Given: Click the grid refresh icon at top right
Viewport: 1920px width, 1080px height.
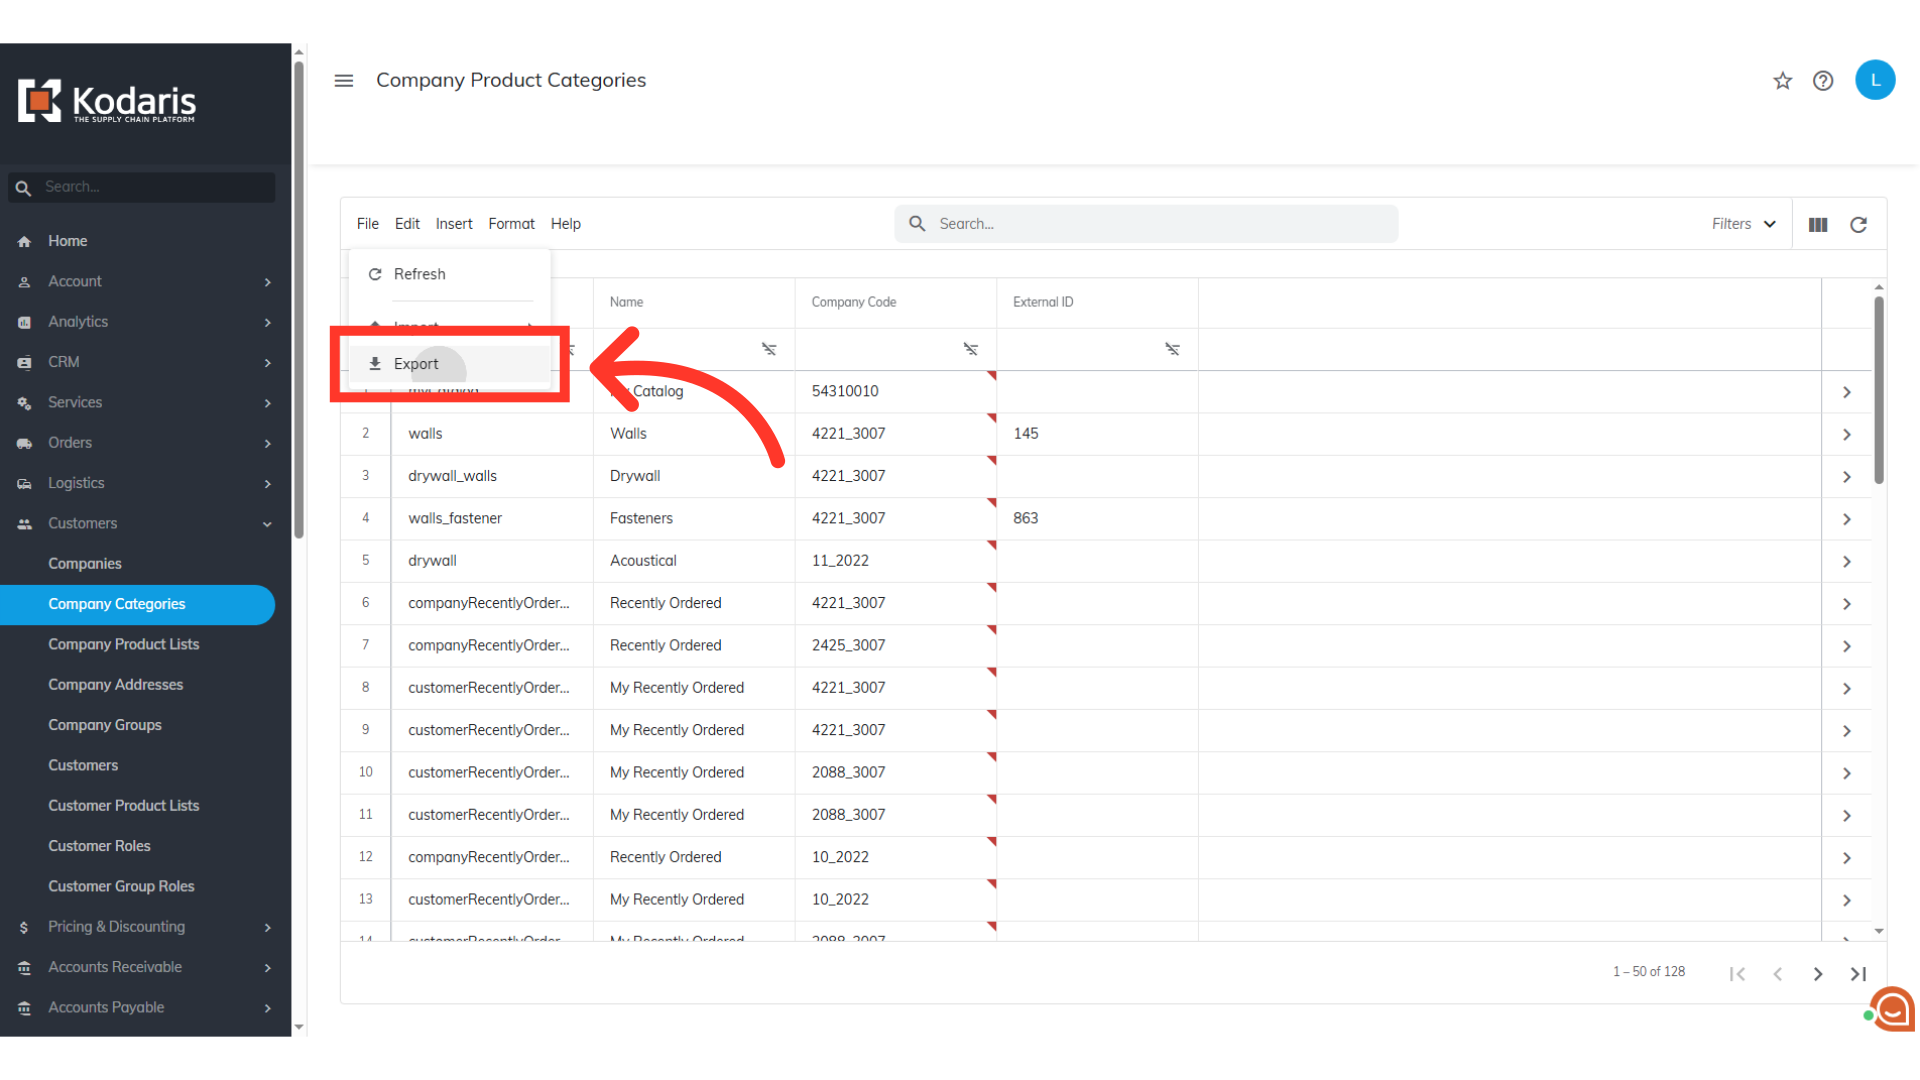Looking at the screenshot, I should click(1858, 225).
